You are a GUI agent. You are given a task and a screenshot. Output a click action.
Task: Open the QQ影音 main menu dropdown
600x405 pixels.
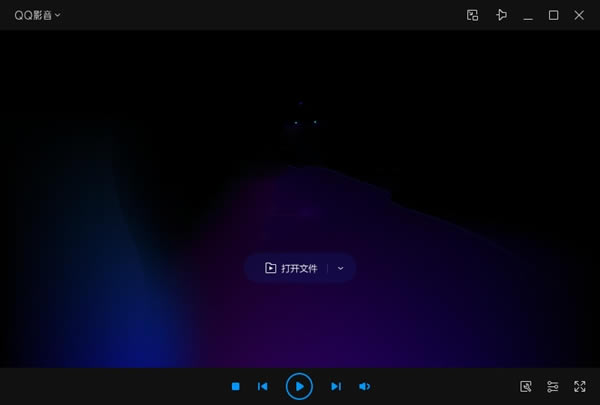point(37,15)
